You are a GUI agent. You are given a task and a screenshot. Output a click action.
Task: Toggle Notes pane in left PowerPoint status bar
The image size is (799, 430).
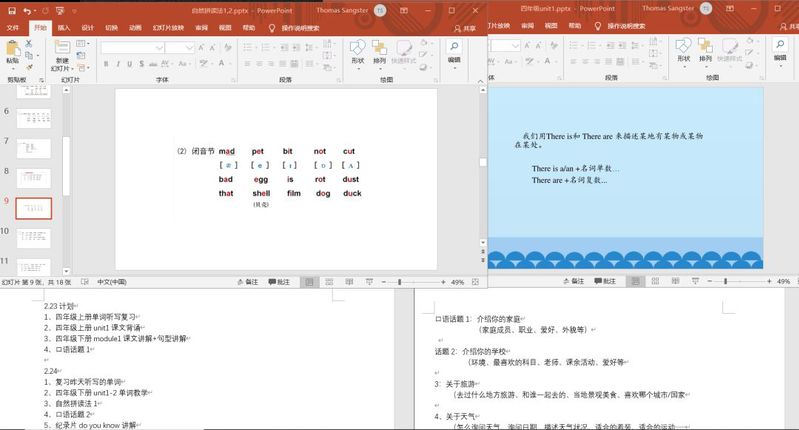click(x=247, y=283)
